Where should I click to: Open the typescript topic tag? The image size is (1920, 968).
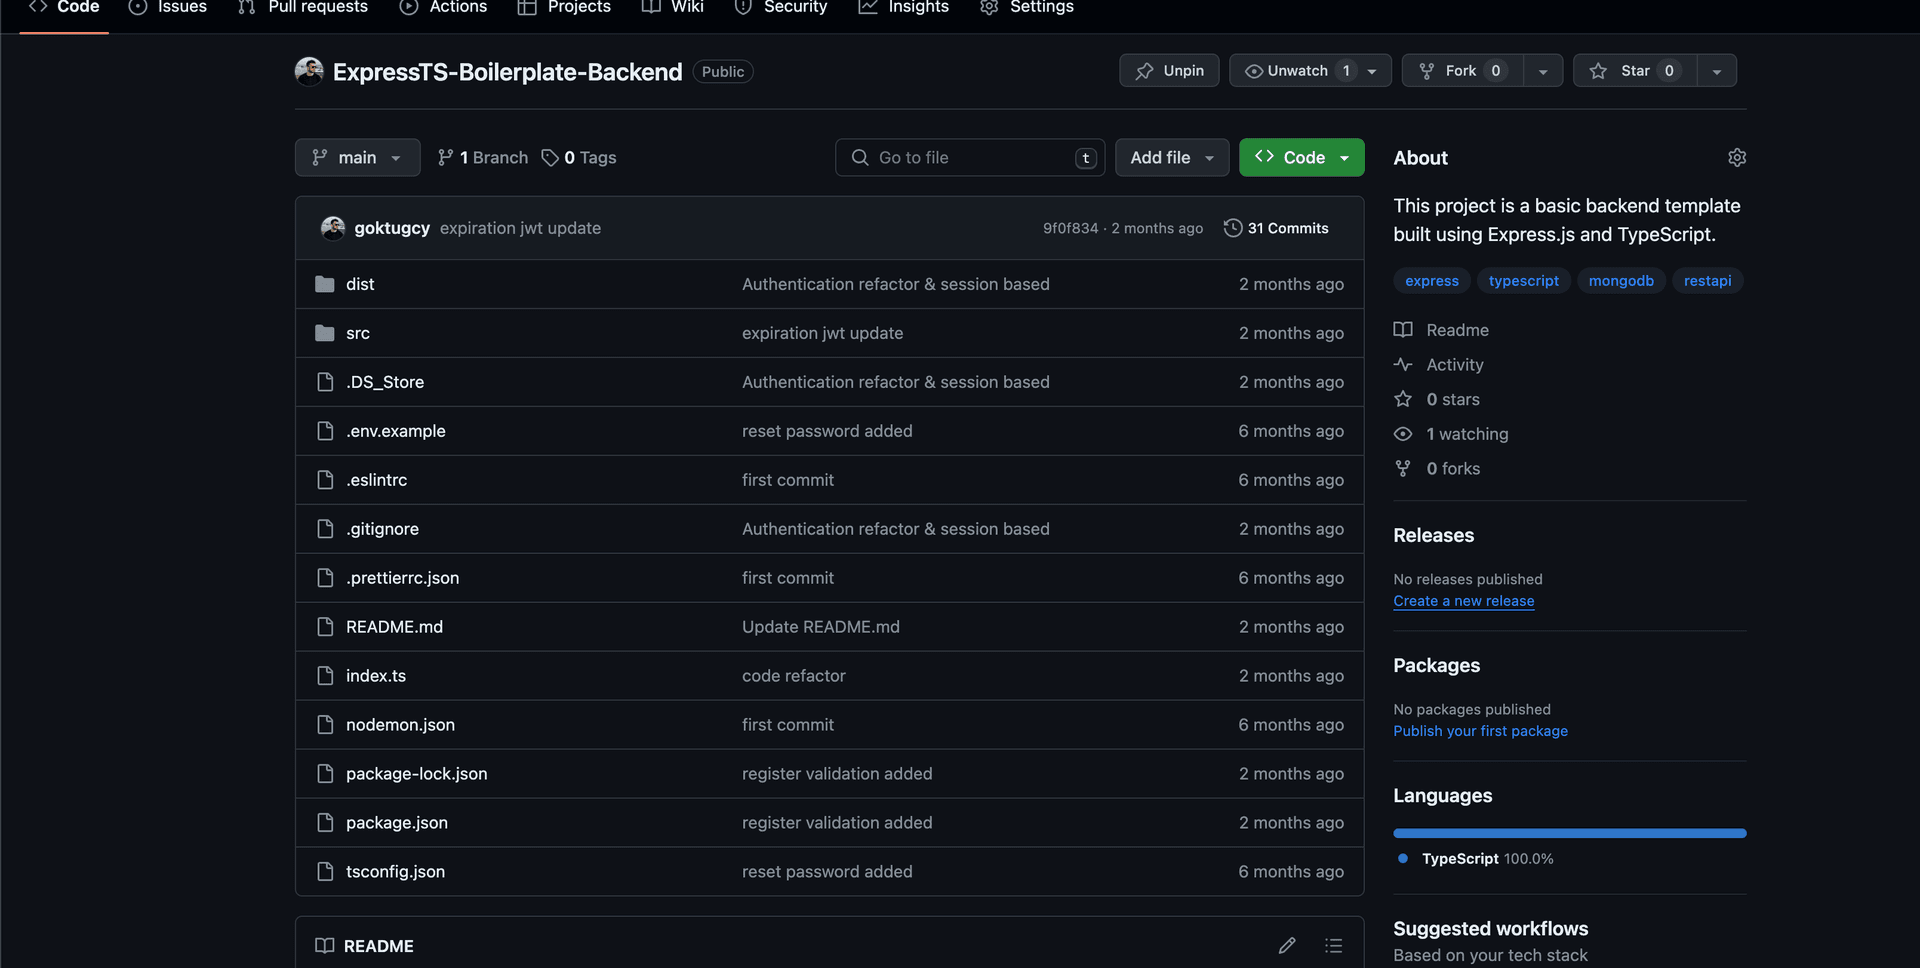click(x=1523, y=281)
